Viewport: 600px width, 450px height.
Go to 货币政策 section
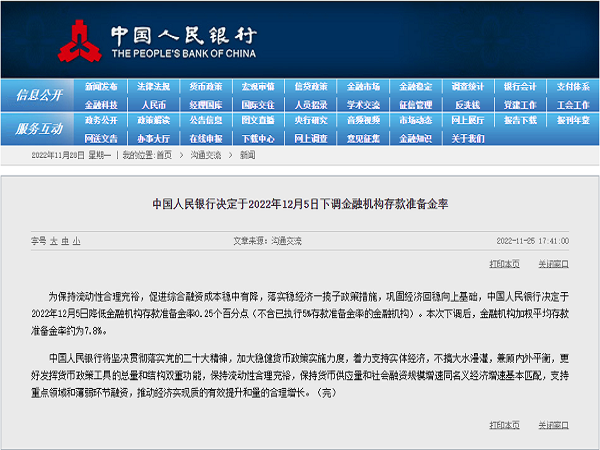click(x=206, y=87)
